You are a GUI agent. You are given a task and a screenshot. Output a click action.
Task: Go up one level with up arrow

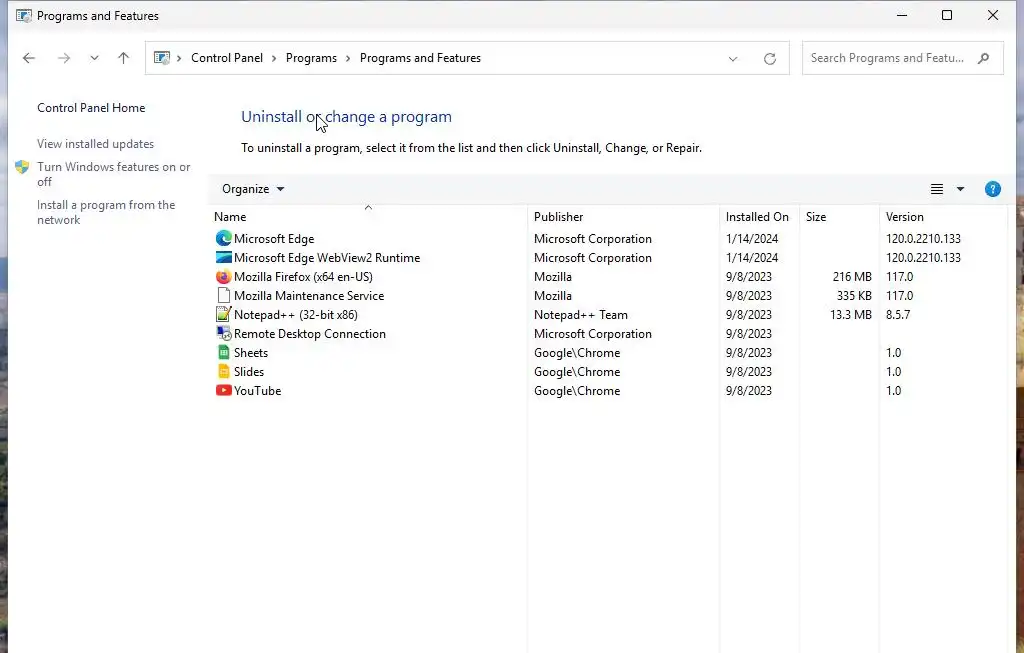pyautogui.click(x=124, y=58)
